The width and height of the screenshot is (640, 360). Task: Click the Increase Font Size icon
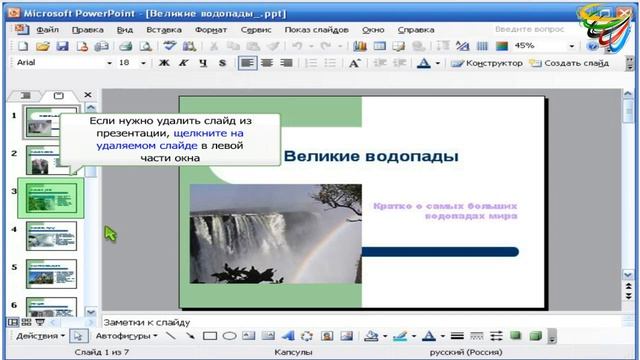click(354, 63)
